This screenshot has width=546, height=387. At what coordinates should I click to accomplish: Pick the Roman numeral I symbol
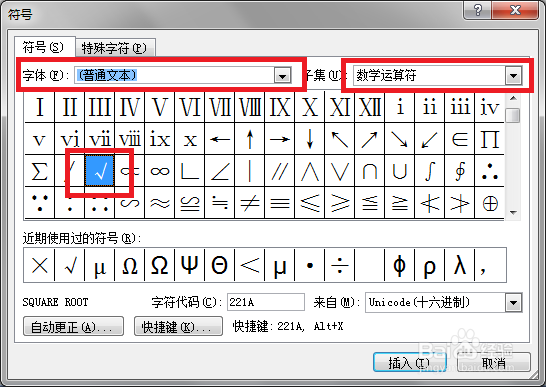pos(39,107)
